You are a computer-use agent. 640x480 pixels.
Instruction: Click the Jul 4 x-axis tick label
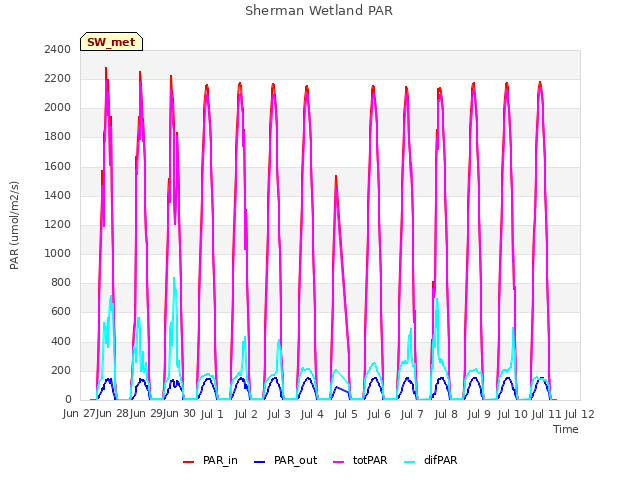pos(312,415)
